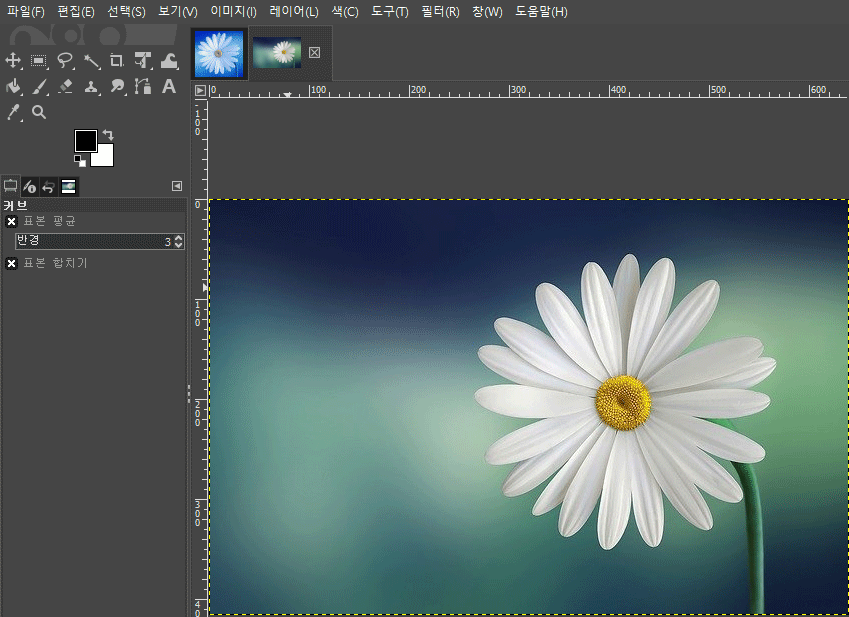Select the Crop tool

point(117,60)
